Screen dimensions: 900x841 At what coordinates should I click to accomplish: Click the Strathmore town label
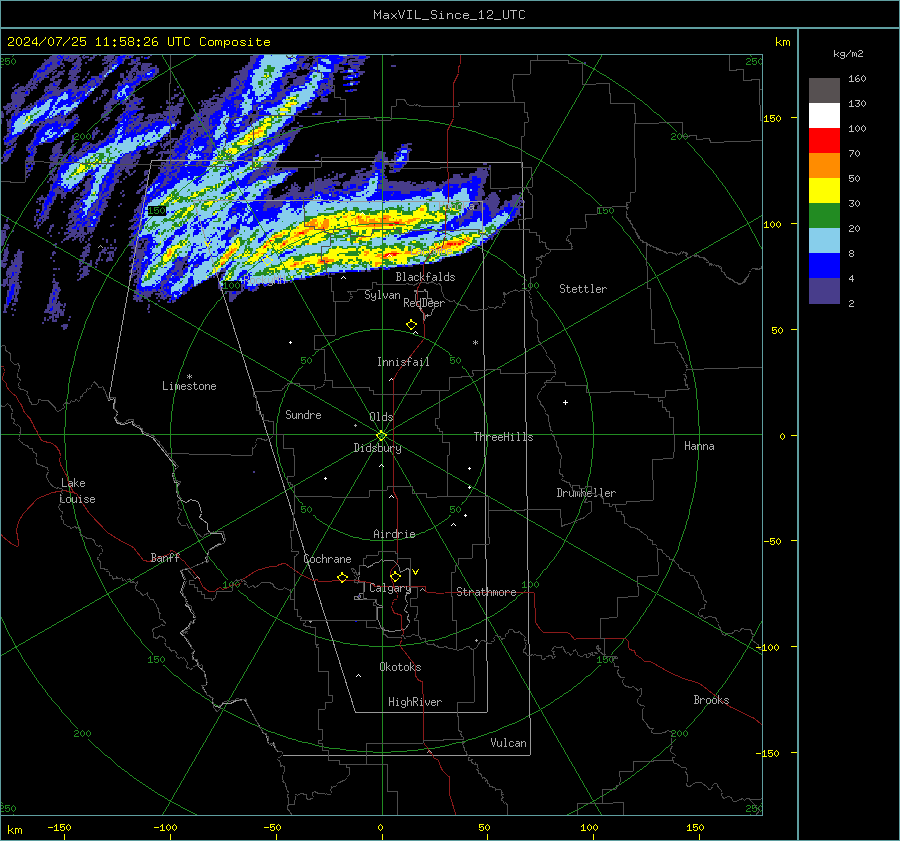tap(486, 592)
